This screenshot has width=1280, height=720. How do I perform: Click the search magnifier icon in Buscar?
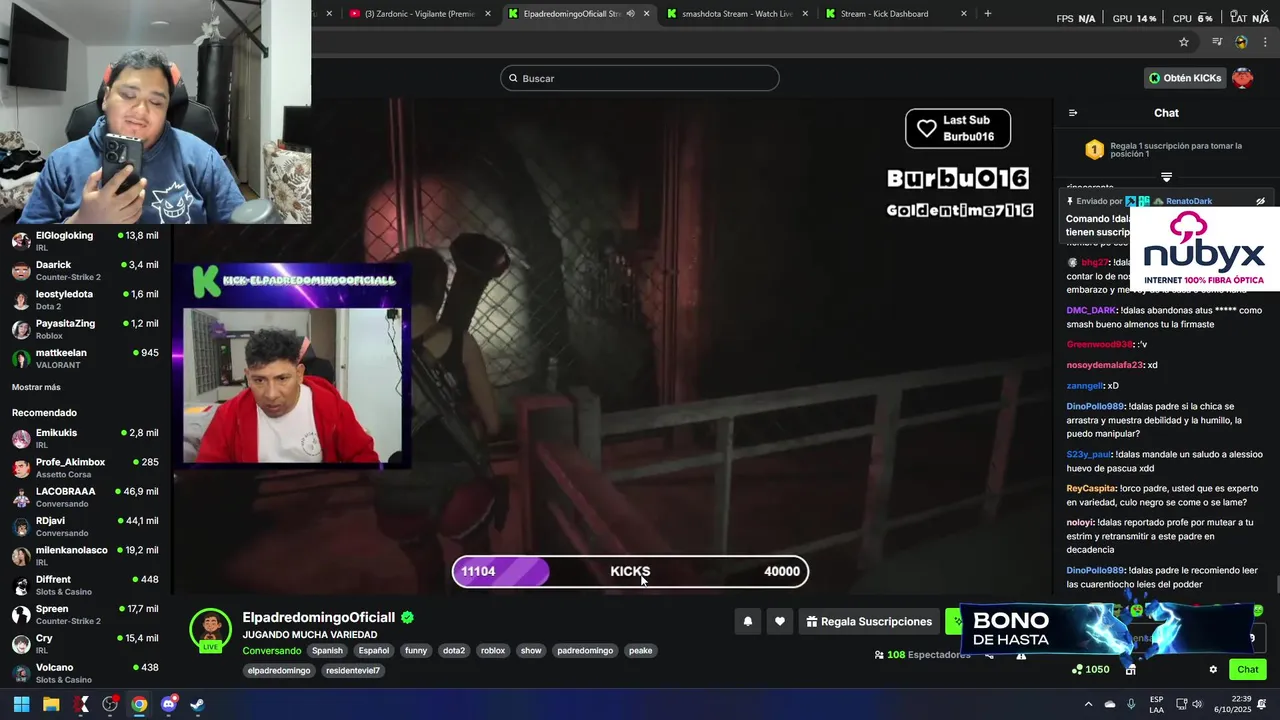pos(514,78)
